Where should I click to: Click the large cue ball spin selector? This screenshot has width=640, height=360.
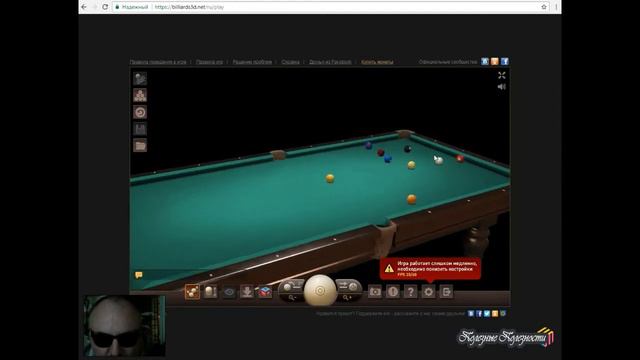(320, 291)
